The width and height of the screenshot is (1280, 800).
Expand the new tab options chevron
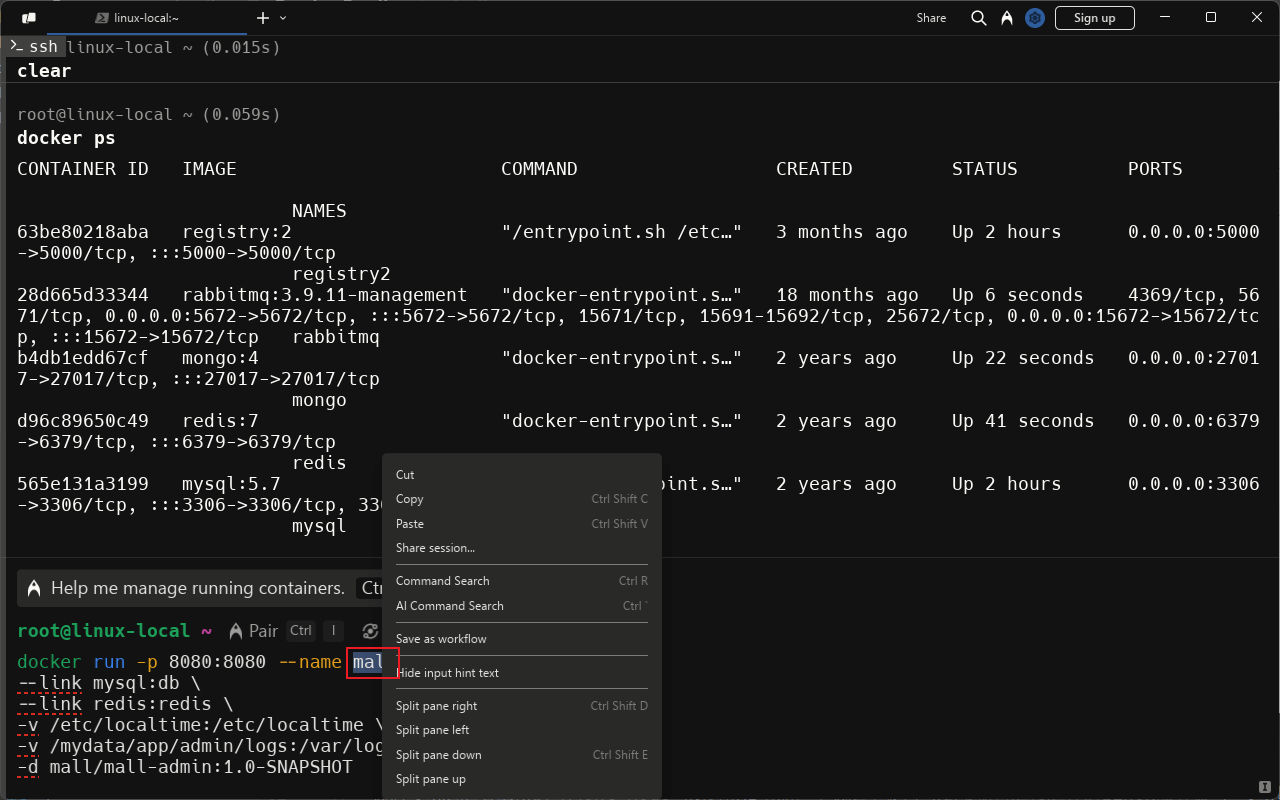point(283,18)
